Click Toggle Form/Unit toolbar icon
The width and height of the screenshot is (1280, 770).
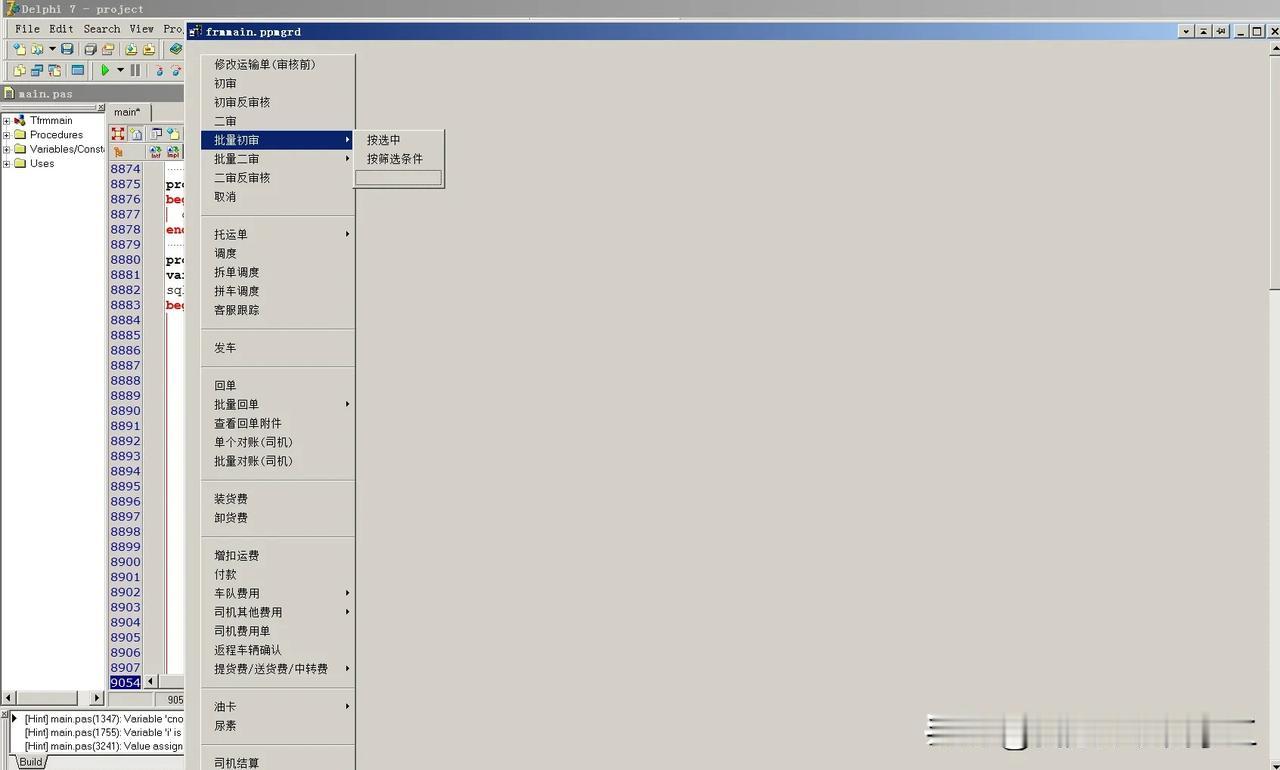pyautogui.click(x=55, y=70)
